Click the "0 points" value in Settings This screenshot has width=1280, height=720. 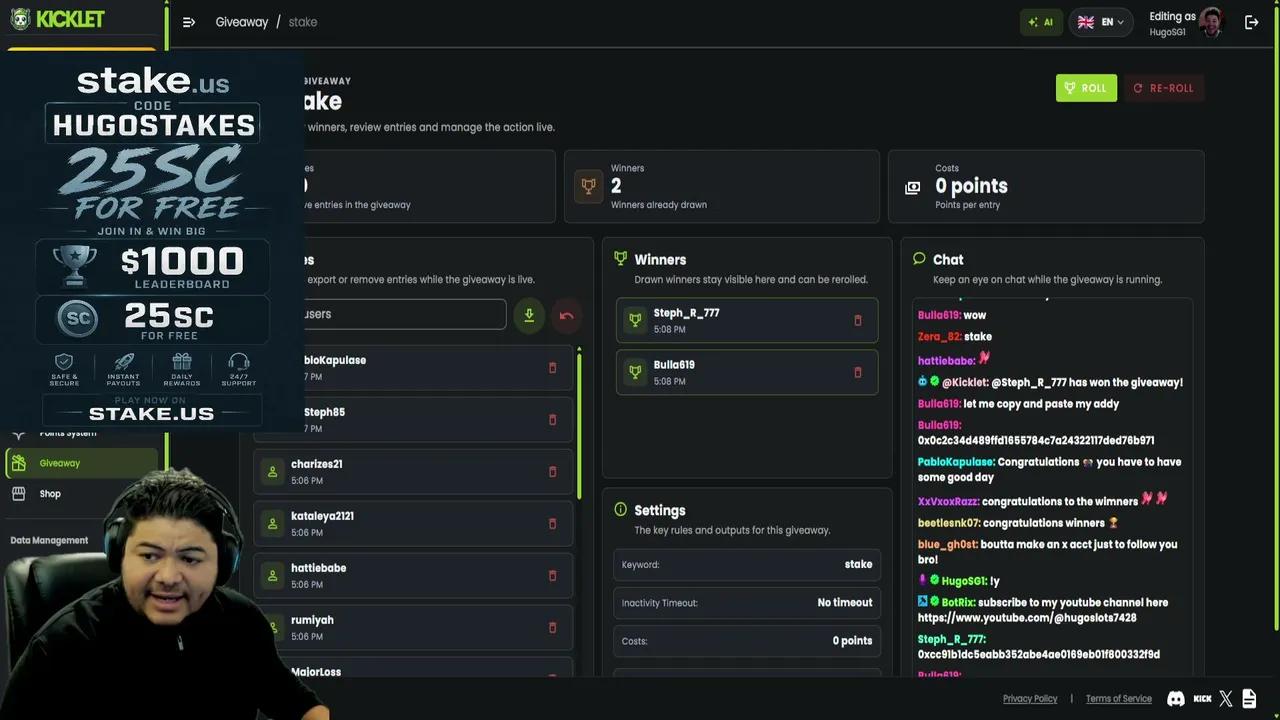[852, 641]
